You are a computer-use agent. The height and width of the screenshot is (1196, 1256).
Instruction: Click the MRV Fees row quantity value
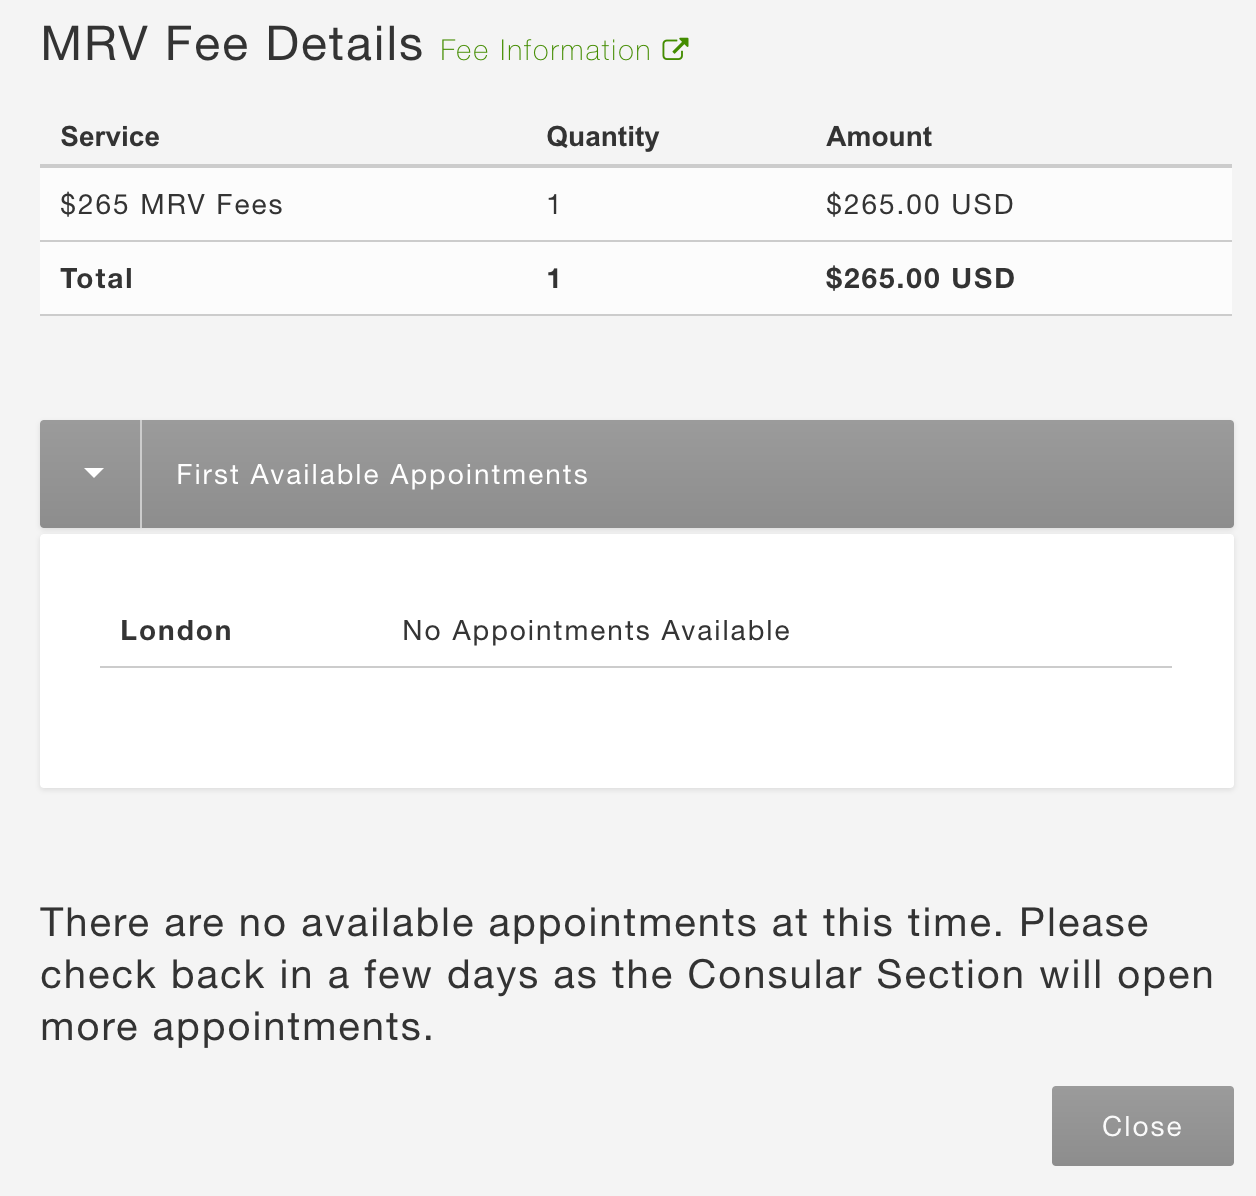click(553, 205)
